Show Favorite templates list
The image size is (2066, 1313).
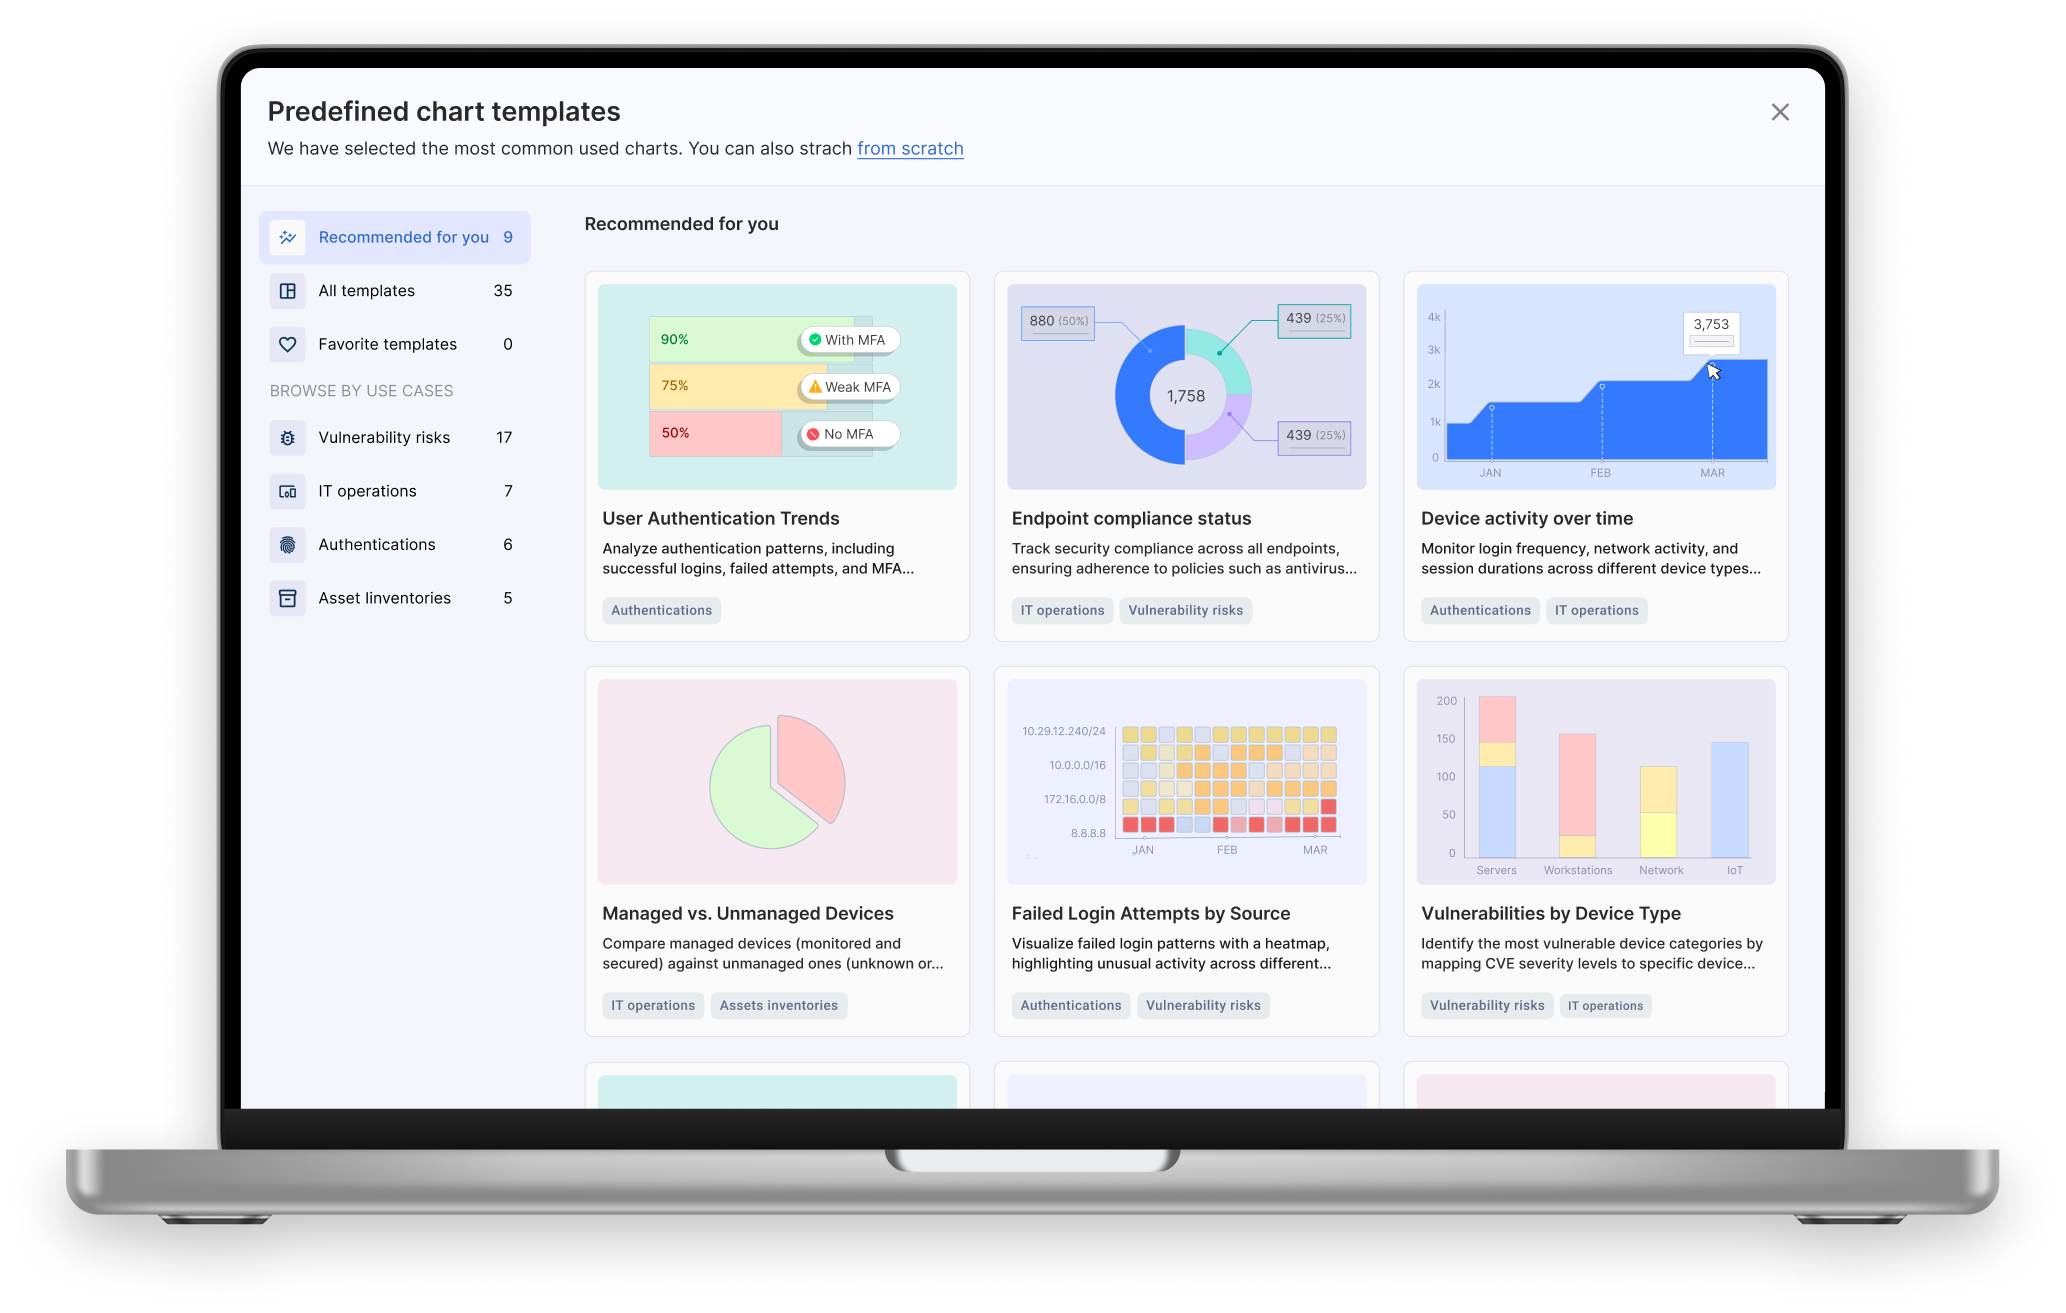[394, 344]
